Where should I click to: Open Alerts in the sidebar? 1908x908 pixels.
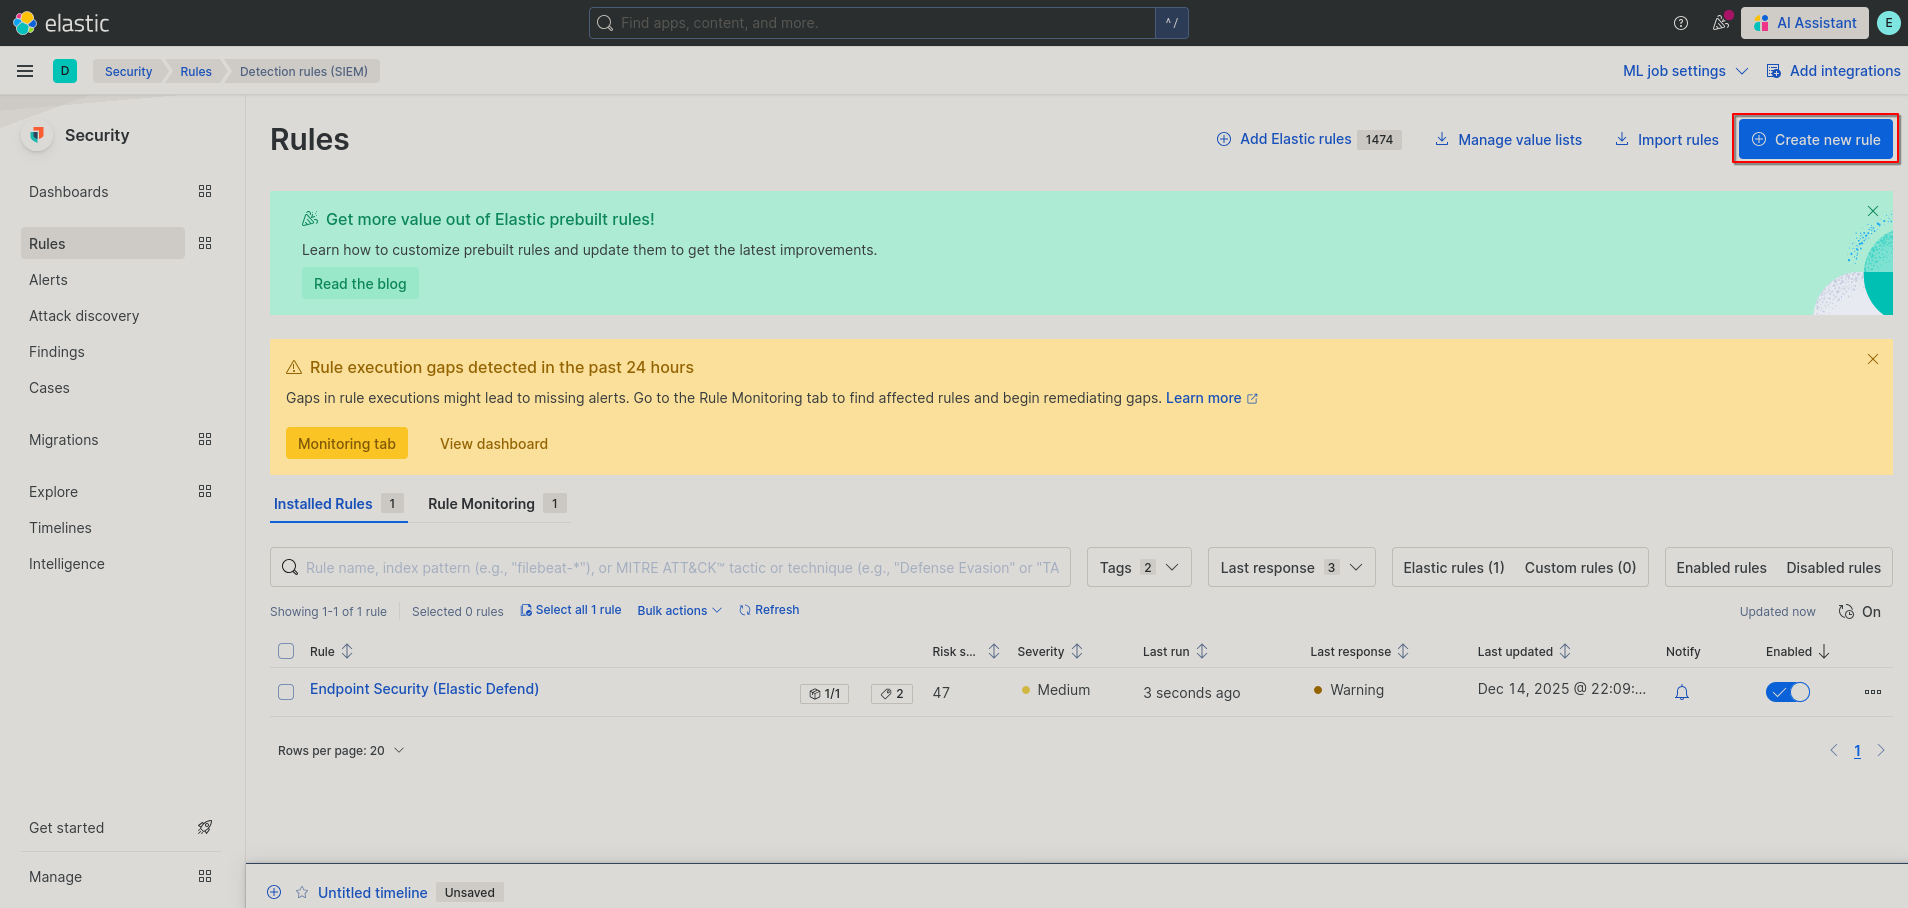tap(48, 279)
